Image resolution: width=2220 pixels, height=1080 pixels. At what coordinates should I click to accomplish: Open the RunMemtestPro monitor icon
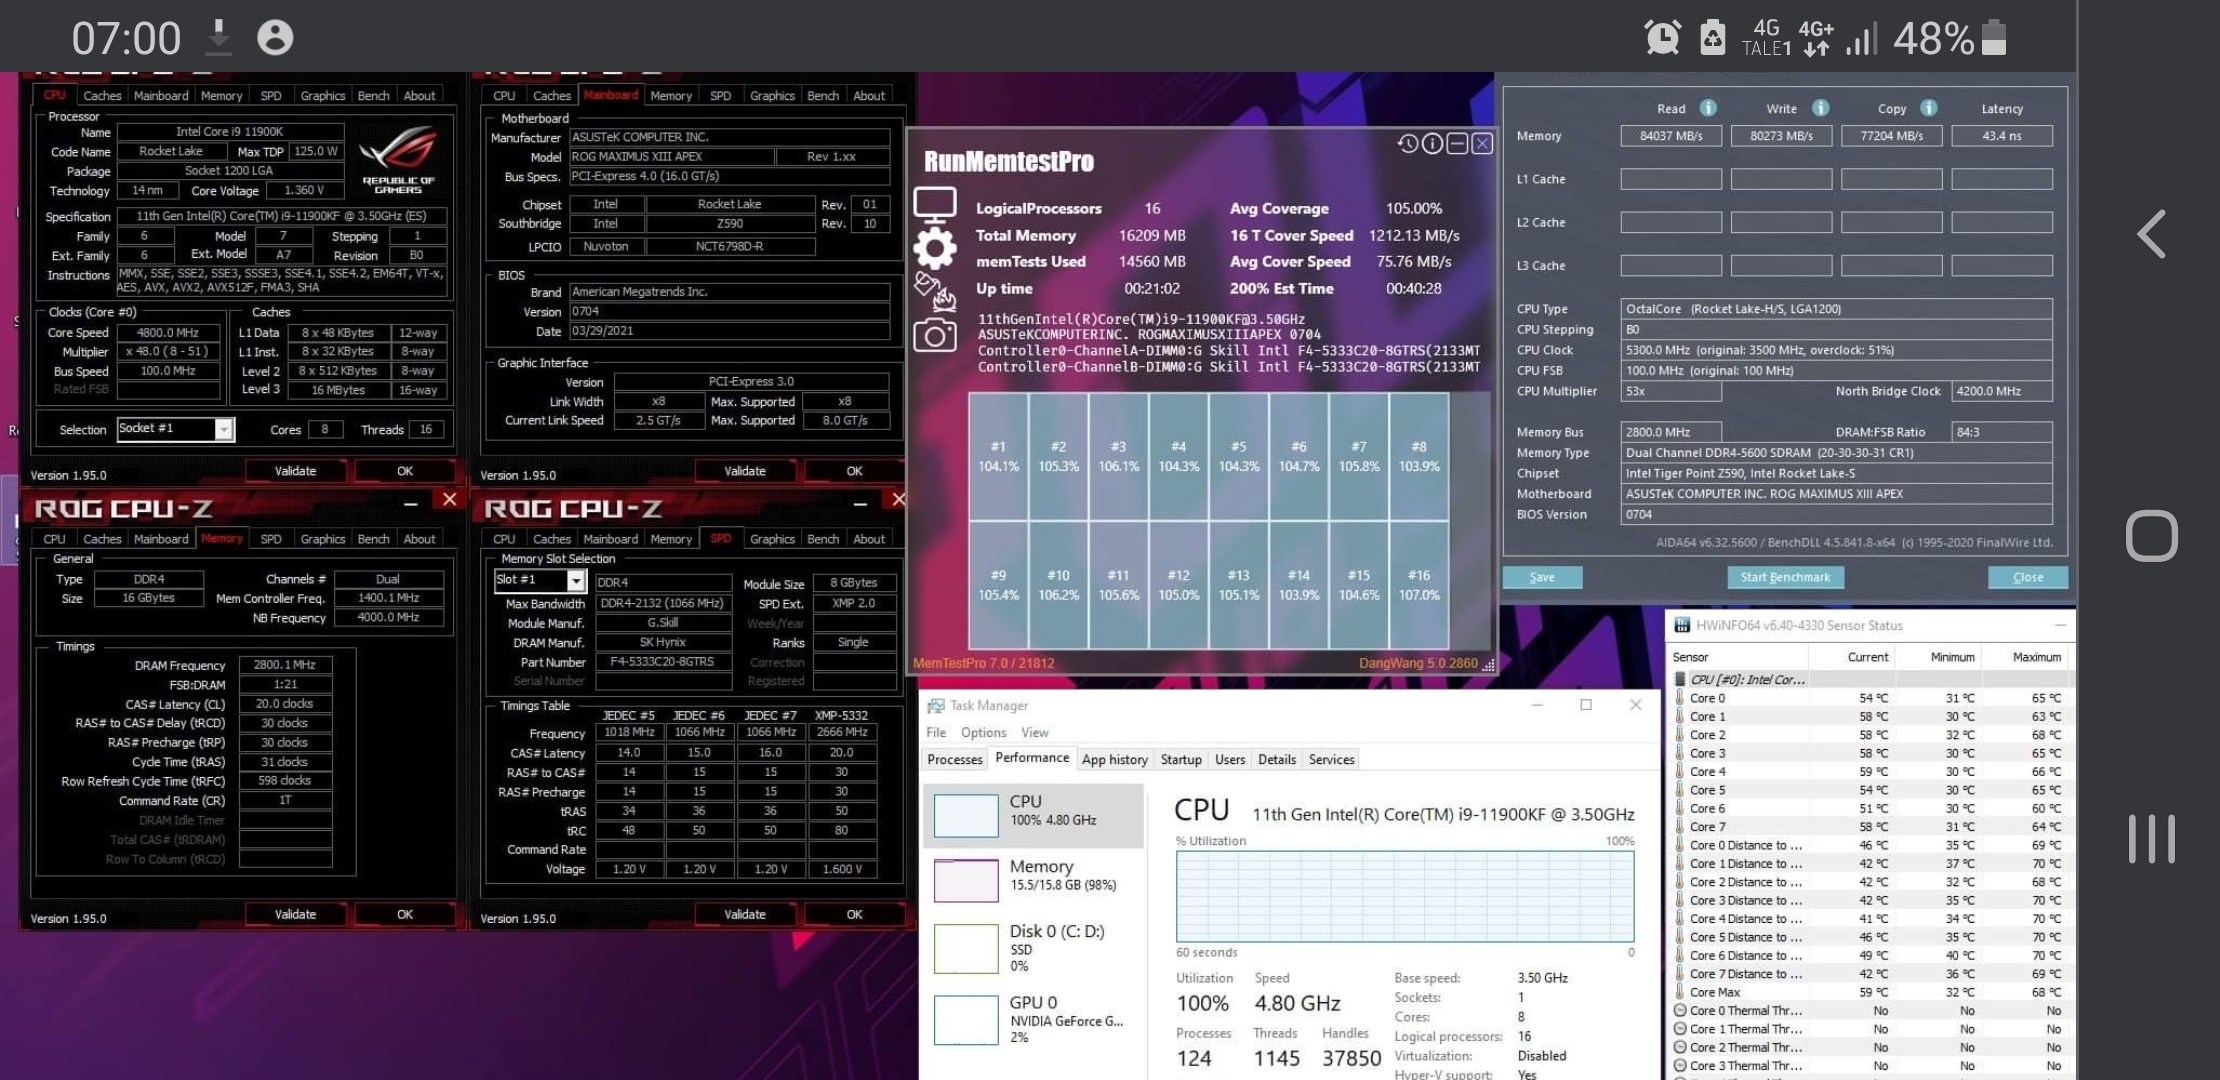pyautogui.click(x=935, y=204)
